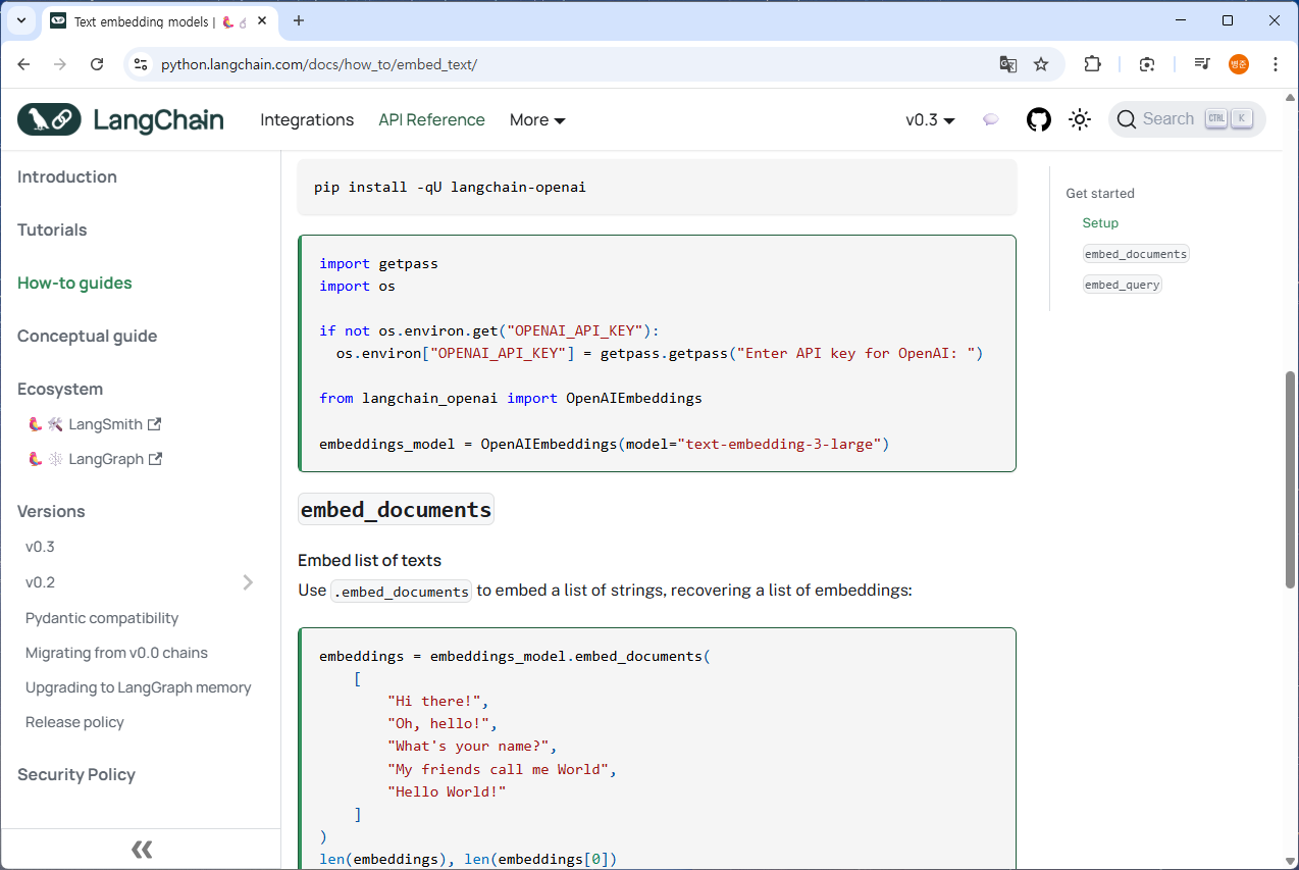Open Pydantic compatibility page

(x=102, y=618)
